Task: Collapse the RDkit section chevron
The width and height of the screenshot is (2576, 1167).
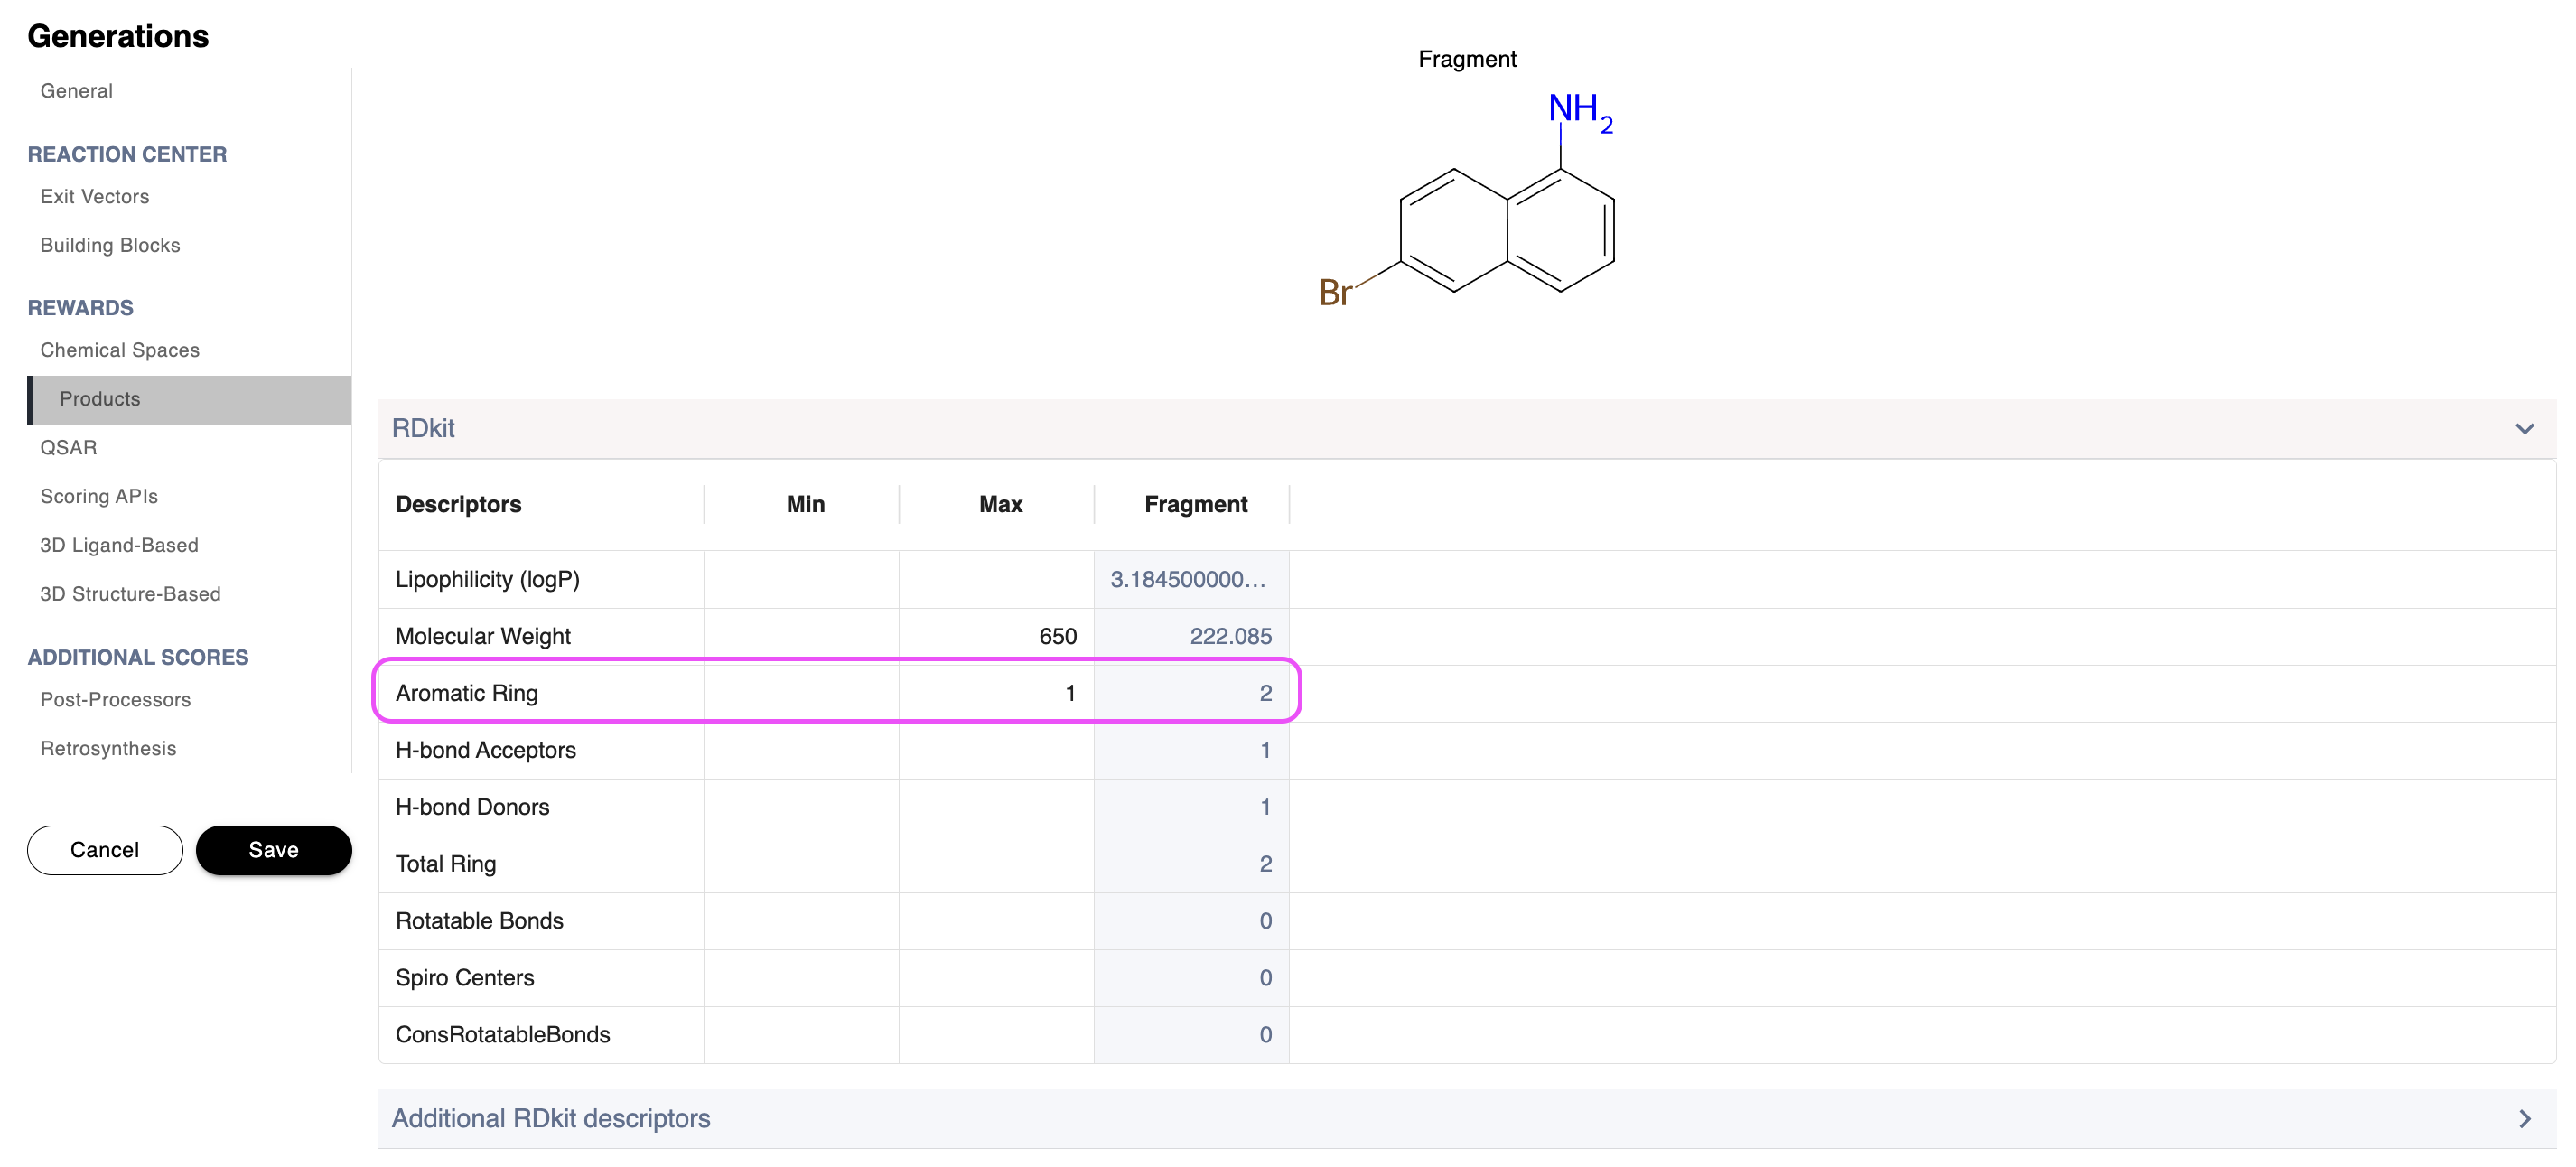Action: pyautogui.click(x=2524, y=429)
